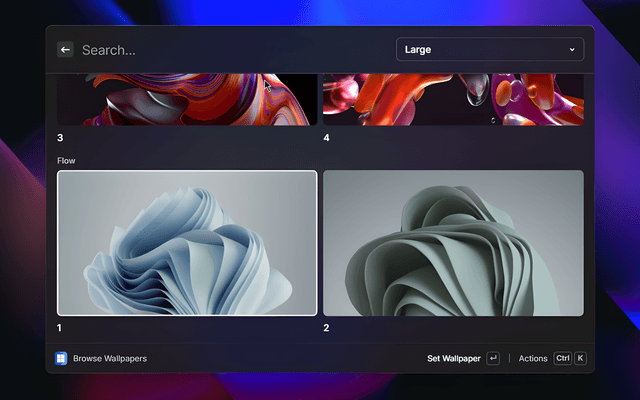Click the Browse Wallpapers label
The width and height of the screenshot is (640, 400).
click(x=110, y=358)
